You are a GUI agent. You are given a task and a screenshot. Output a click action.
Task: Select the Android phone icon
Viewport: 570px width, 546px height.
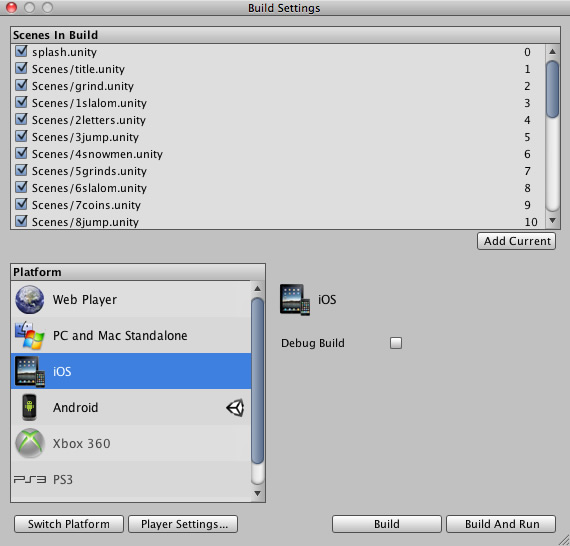tap(29, 407)
